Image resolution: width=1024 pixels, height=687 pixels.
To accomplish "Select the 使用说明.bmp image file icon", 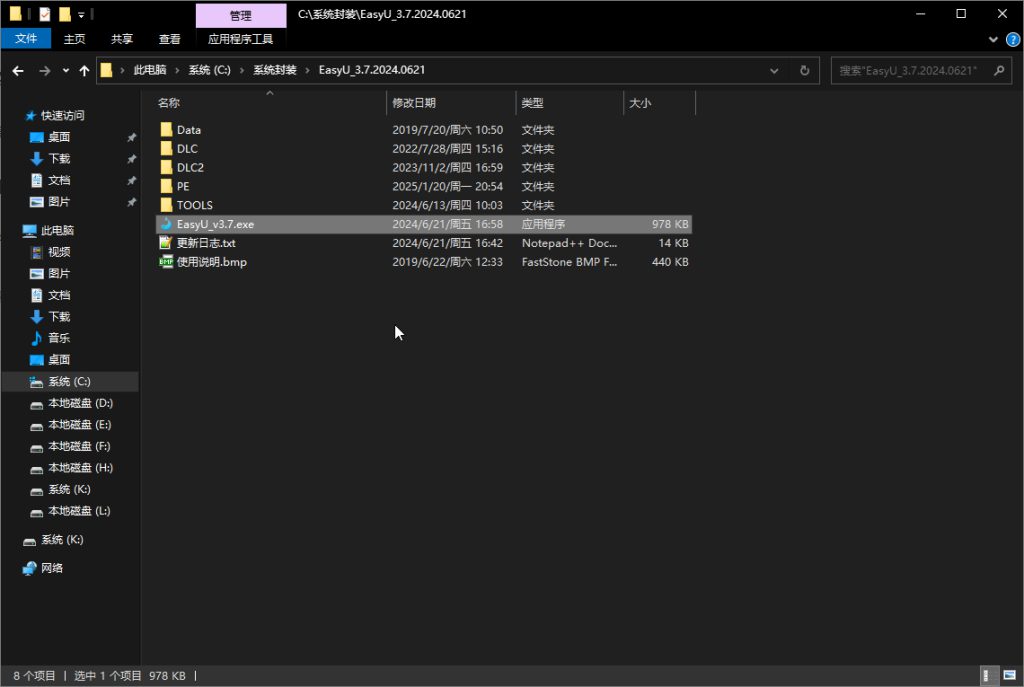I will point(166,262).
